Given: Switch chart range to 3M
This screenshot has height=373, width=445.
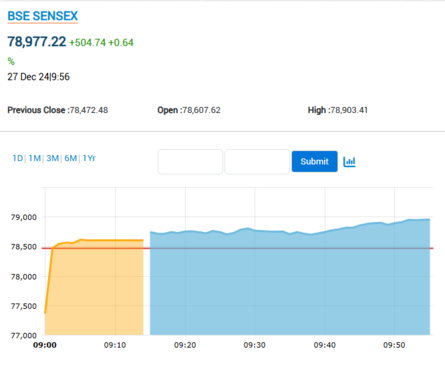Looking at the screenshot, I should pyautogui.click(x=53, y=158).
